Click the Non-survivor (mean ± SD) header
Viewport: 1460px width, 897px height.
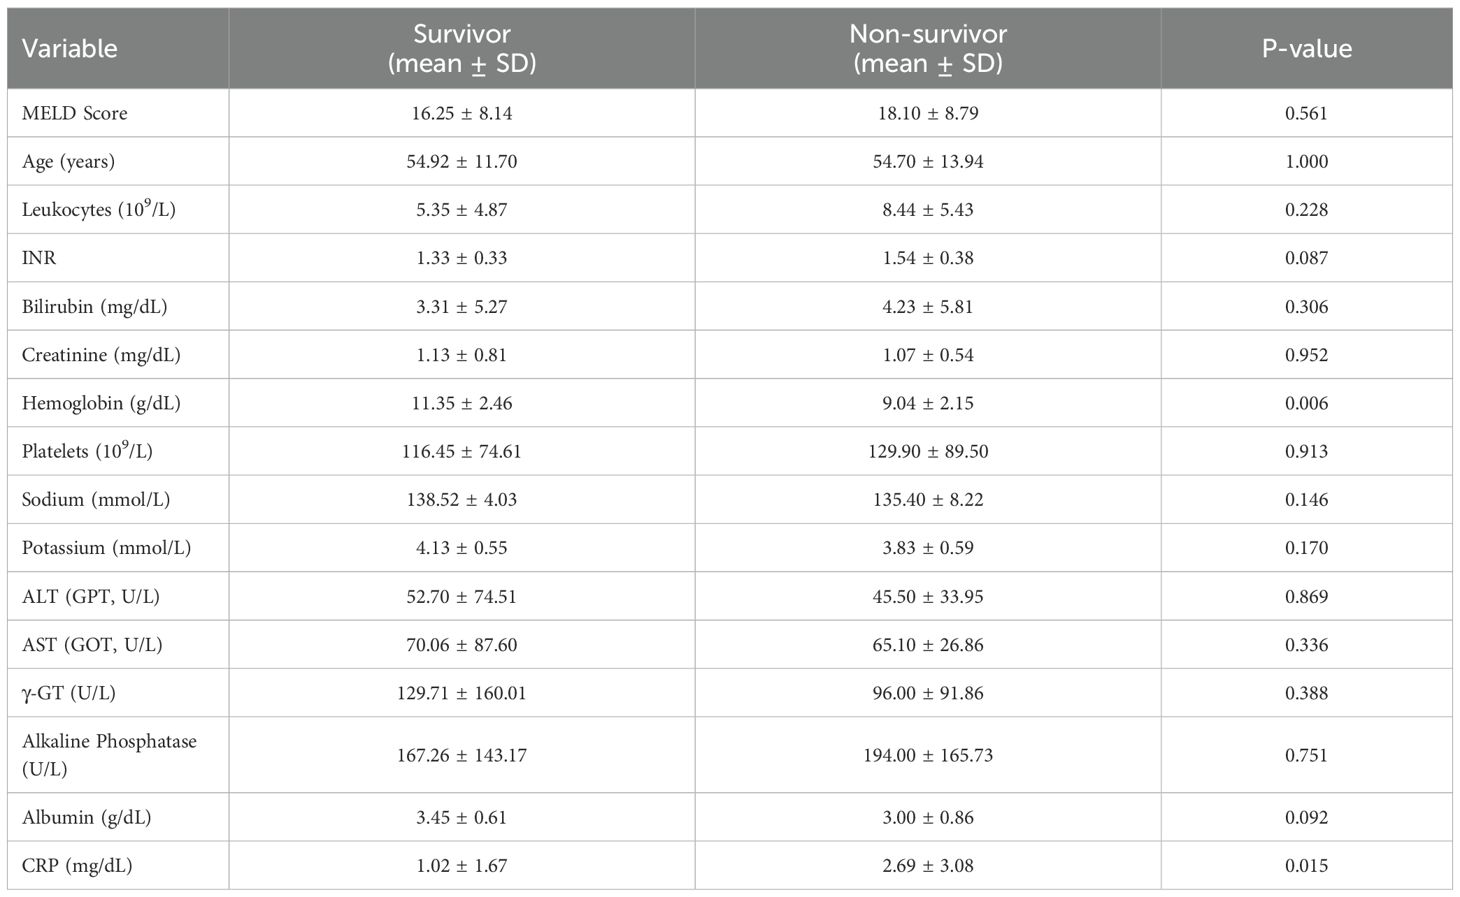927,48
